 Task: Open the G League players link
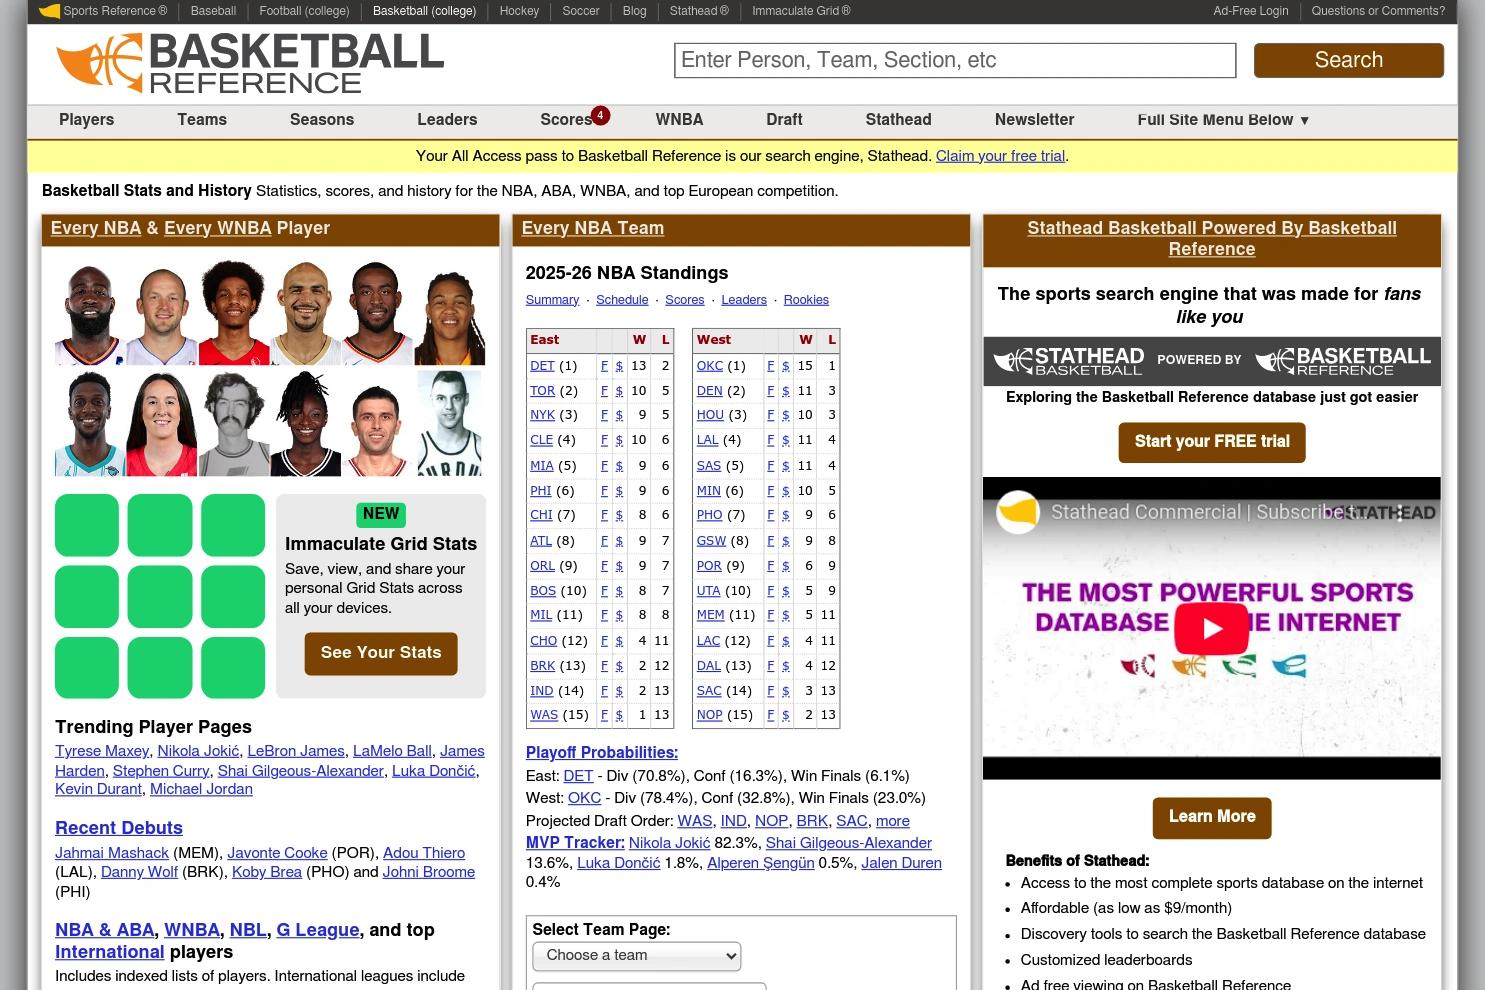[317, 930]
